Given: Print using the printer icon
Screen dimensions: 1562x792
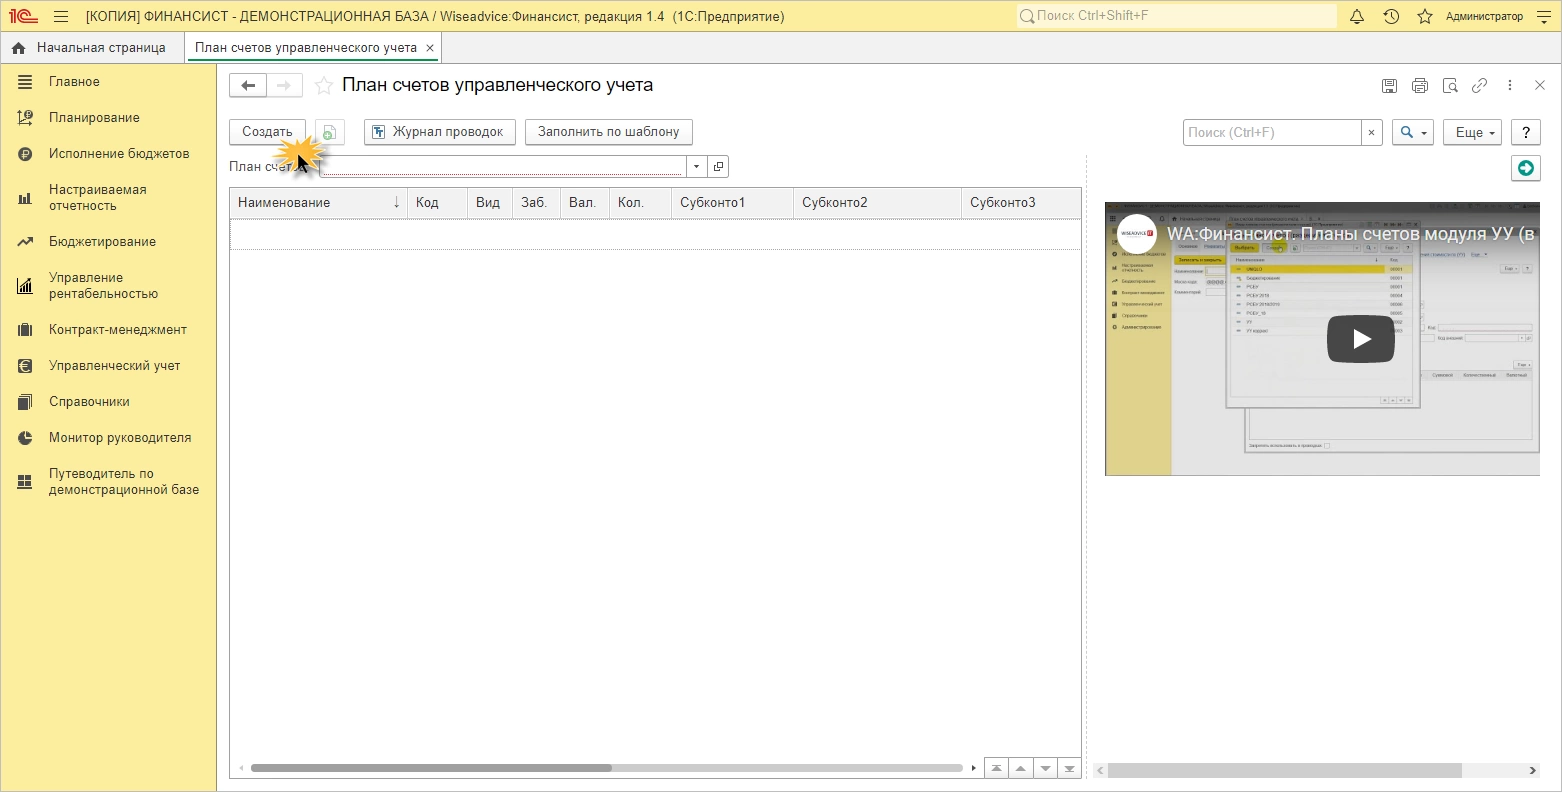Looking at the screenshot, I should 1420,86.
